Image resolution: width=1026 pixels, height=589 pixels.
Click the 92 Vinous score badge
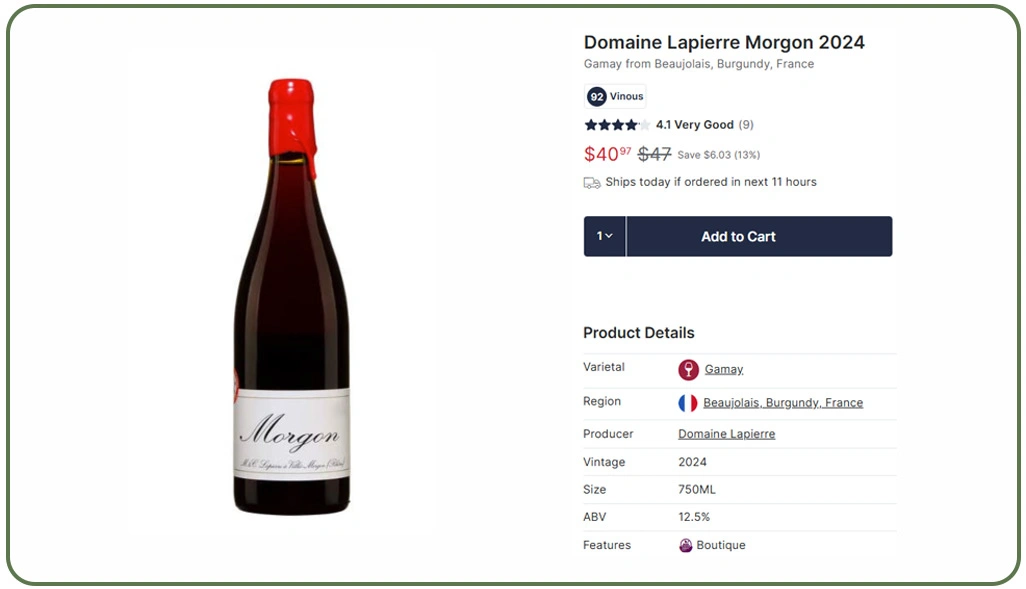click(615, 96)
